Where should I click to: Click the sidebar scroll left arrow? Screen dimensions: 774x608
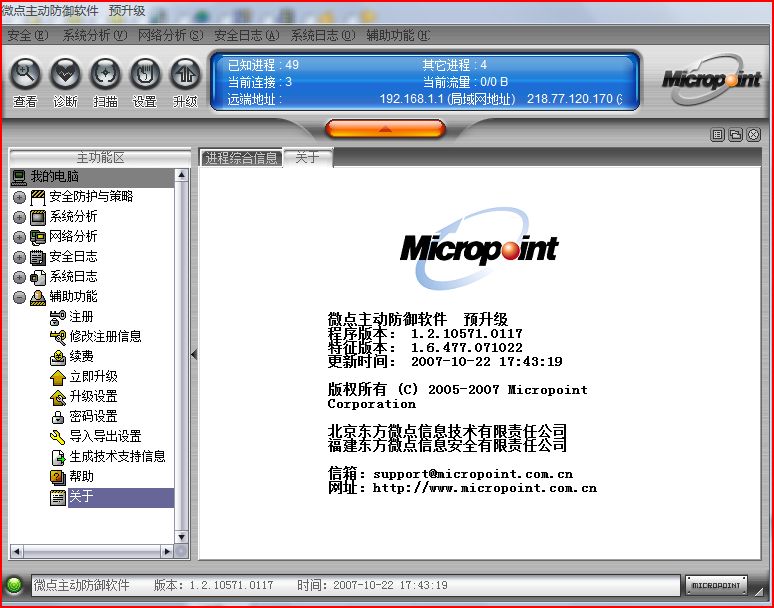pos(16,551)
